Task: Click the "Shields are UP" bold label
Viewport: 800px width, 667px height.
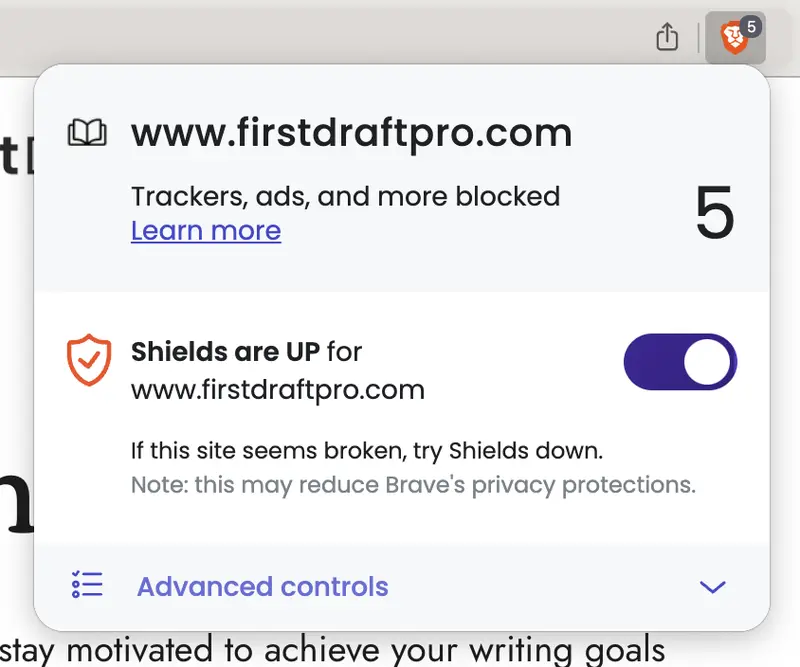Action: [x=226, y=352]
